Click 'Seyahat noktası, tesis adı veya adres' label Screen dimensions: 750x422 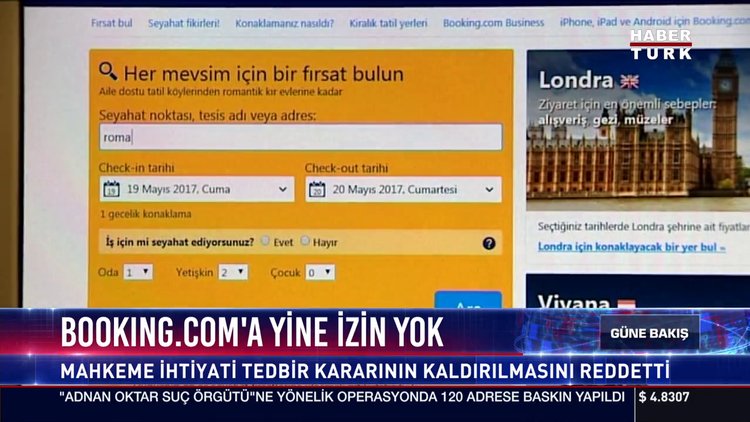207,115
